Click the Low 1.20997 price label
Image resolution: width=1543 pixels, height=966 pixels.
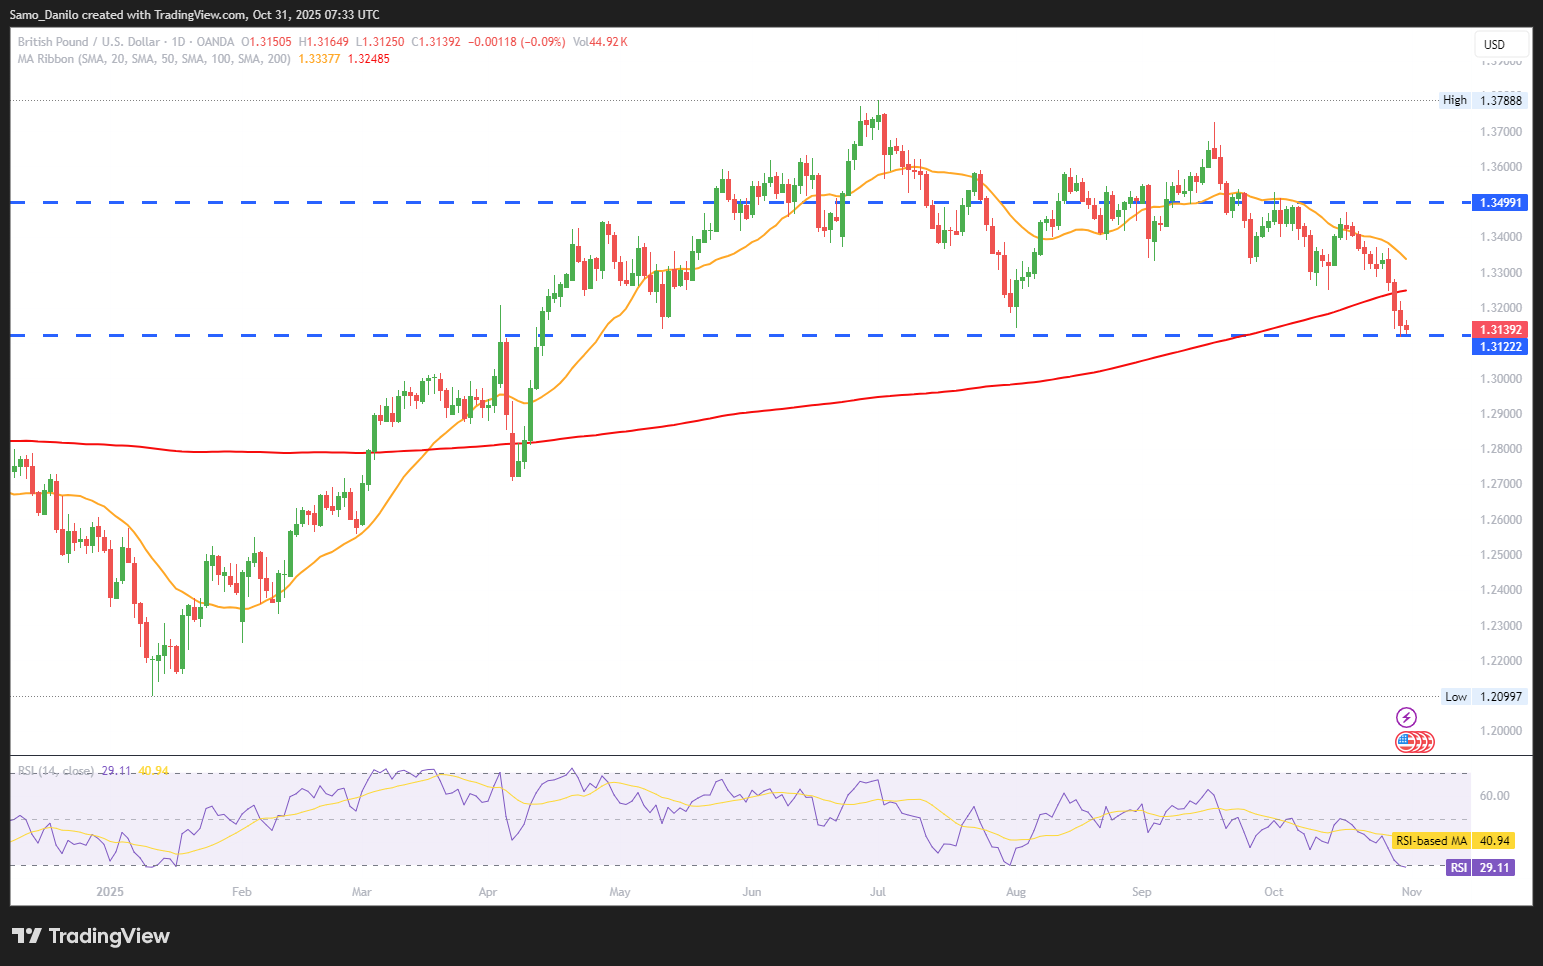coord(1483,697)
